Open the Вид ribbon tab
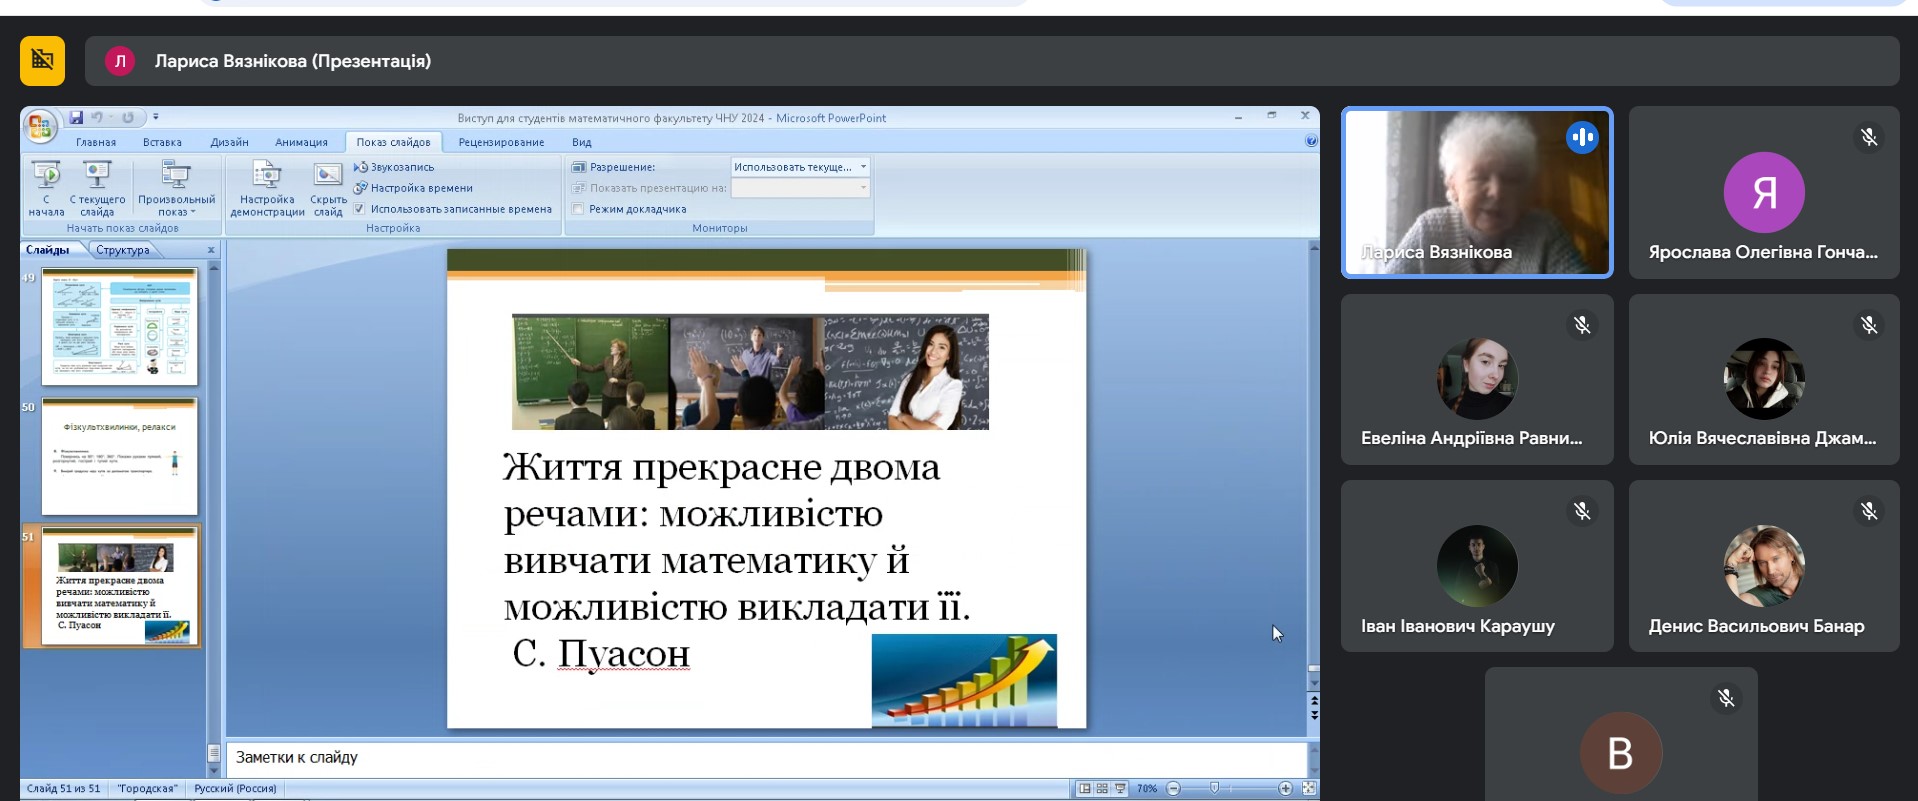 pyautogui.click(x=581, y=142)
